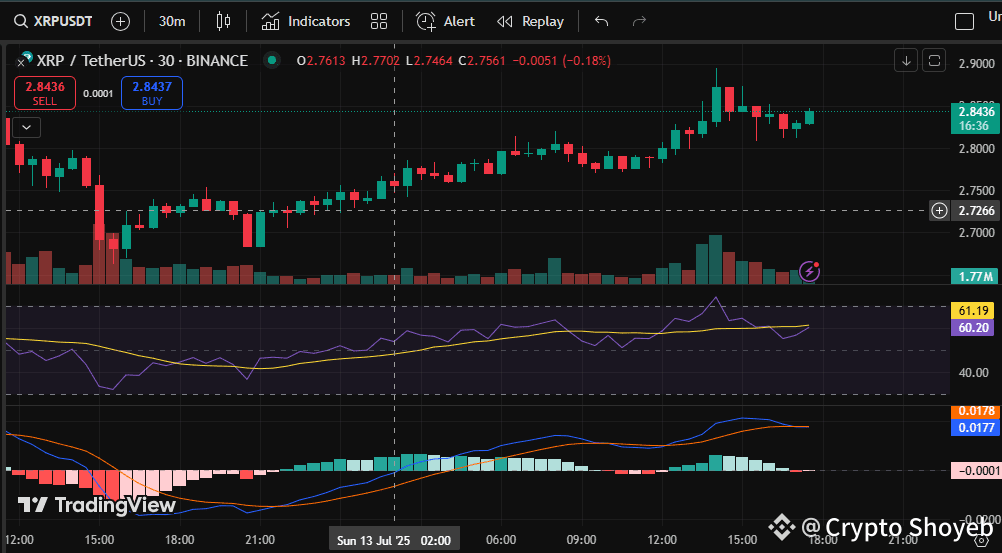Open the candlestick chart style menu

pyautogui.click(x=223, y=21)
